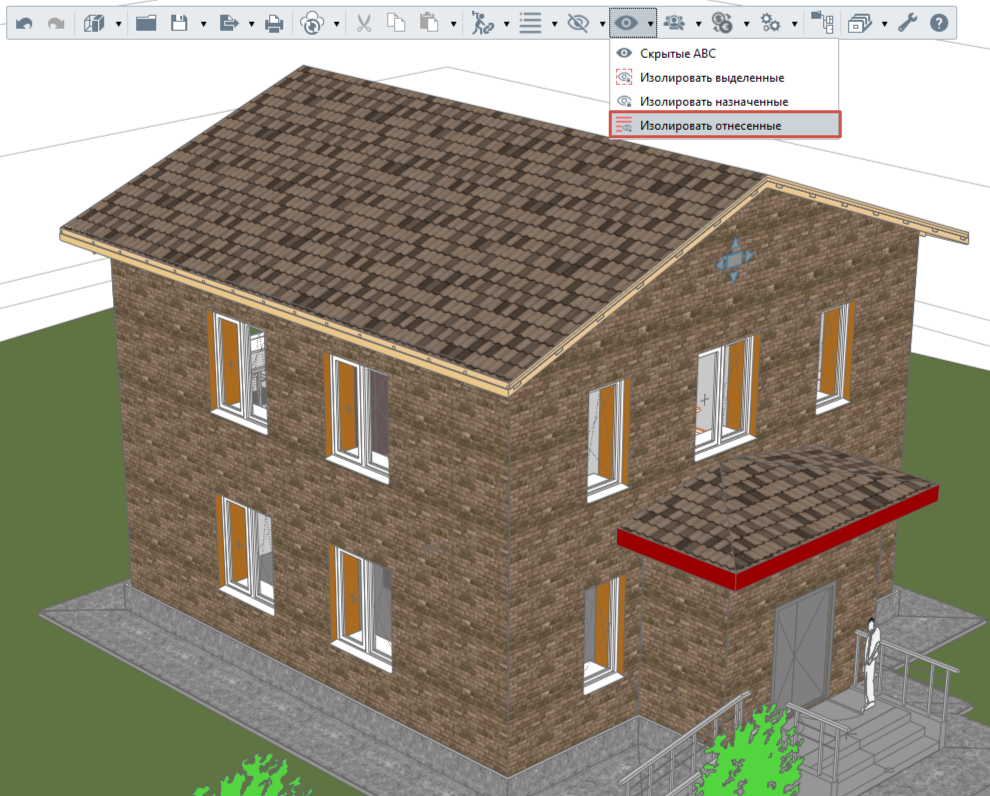Undo the last action with the back arrow
The height and width of the screenshot is (796, 990).
pos(24,24)
